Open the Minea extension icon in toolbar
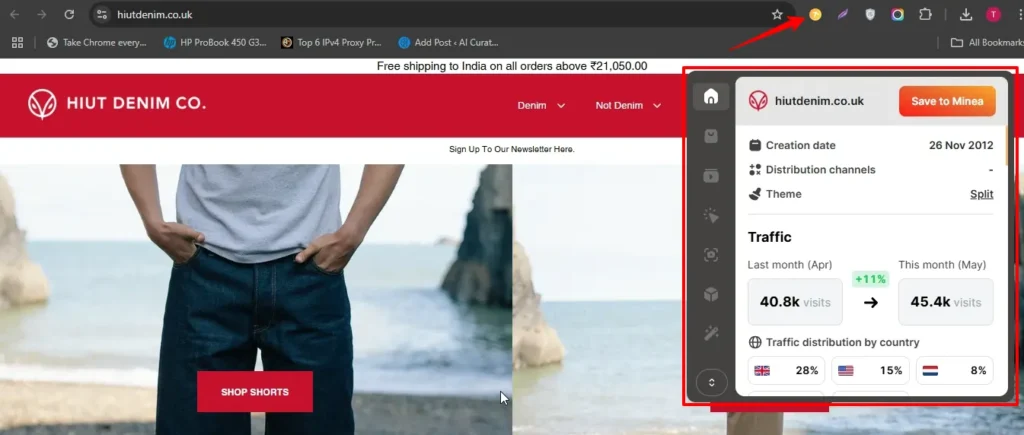 tap(815, 14)
